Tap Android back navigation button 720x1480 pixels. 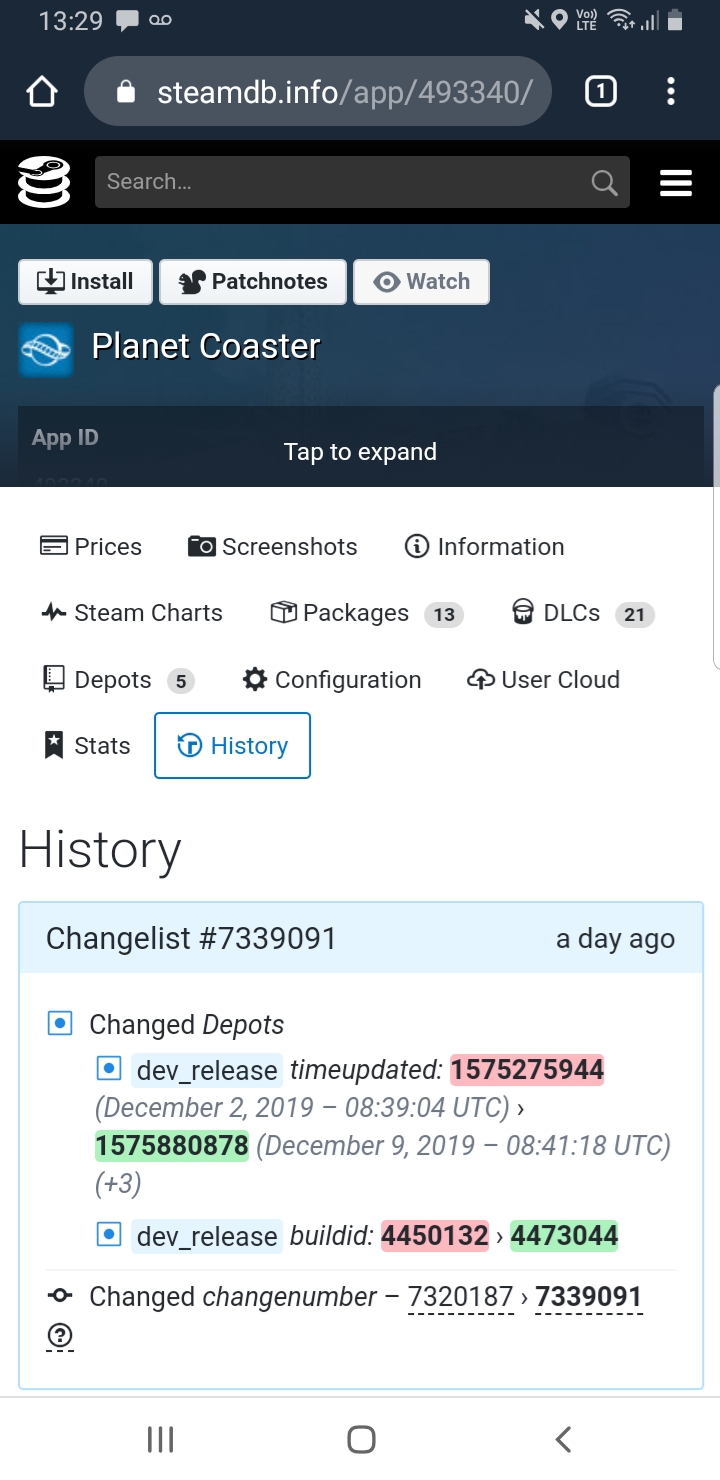click(562, 1439)
